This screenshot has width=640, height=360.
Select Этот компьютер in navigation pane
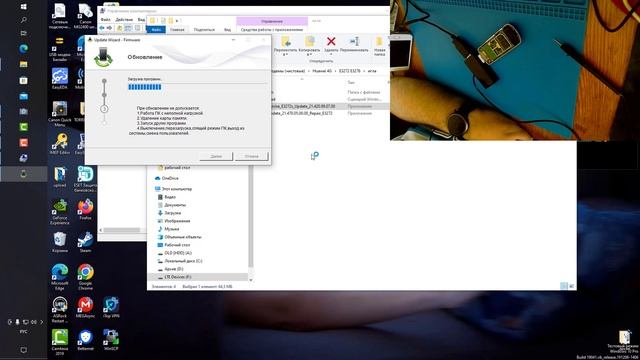click(x=173, y=189)
